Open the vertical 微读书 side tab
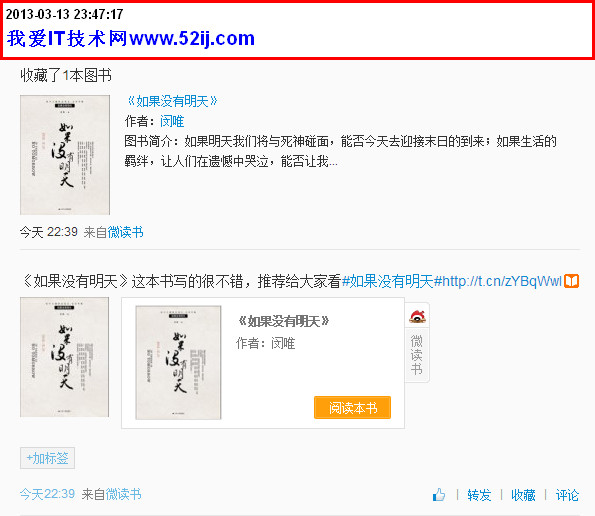Screen dimensions: 595x516 417,354
